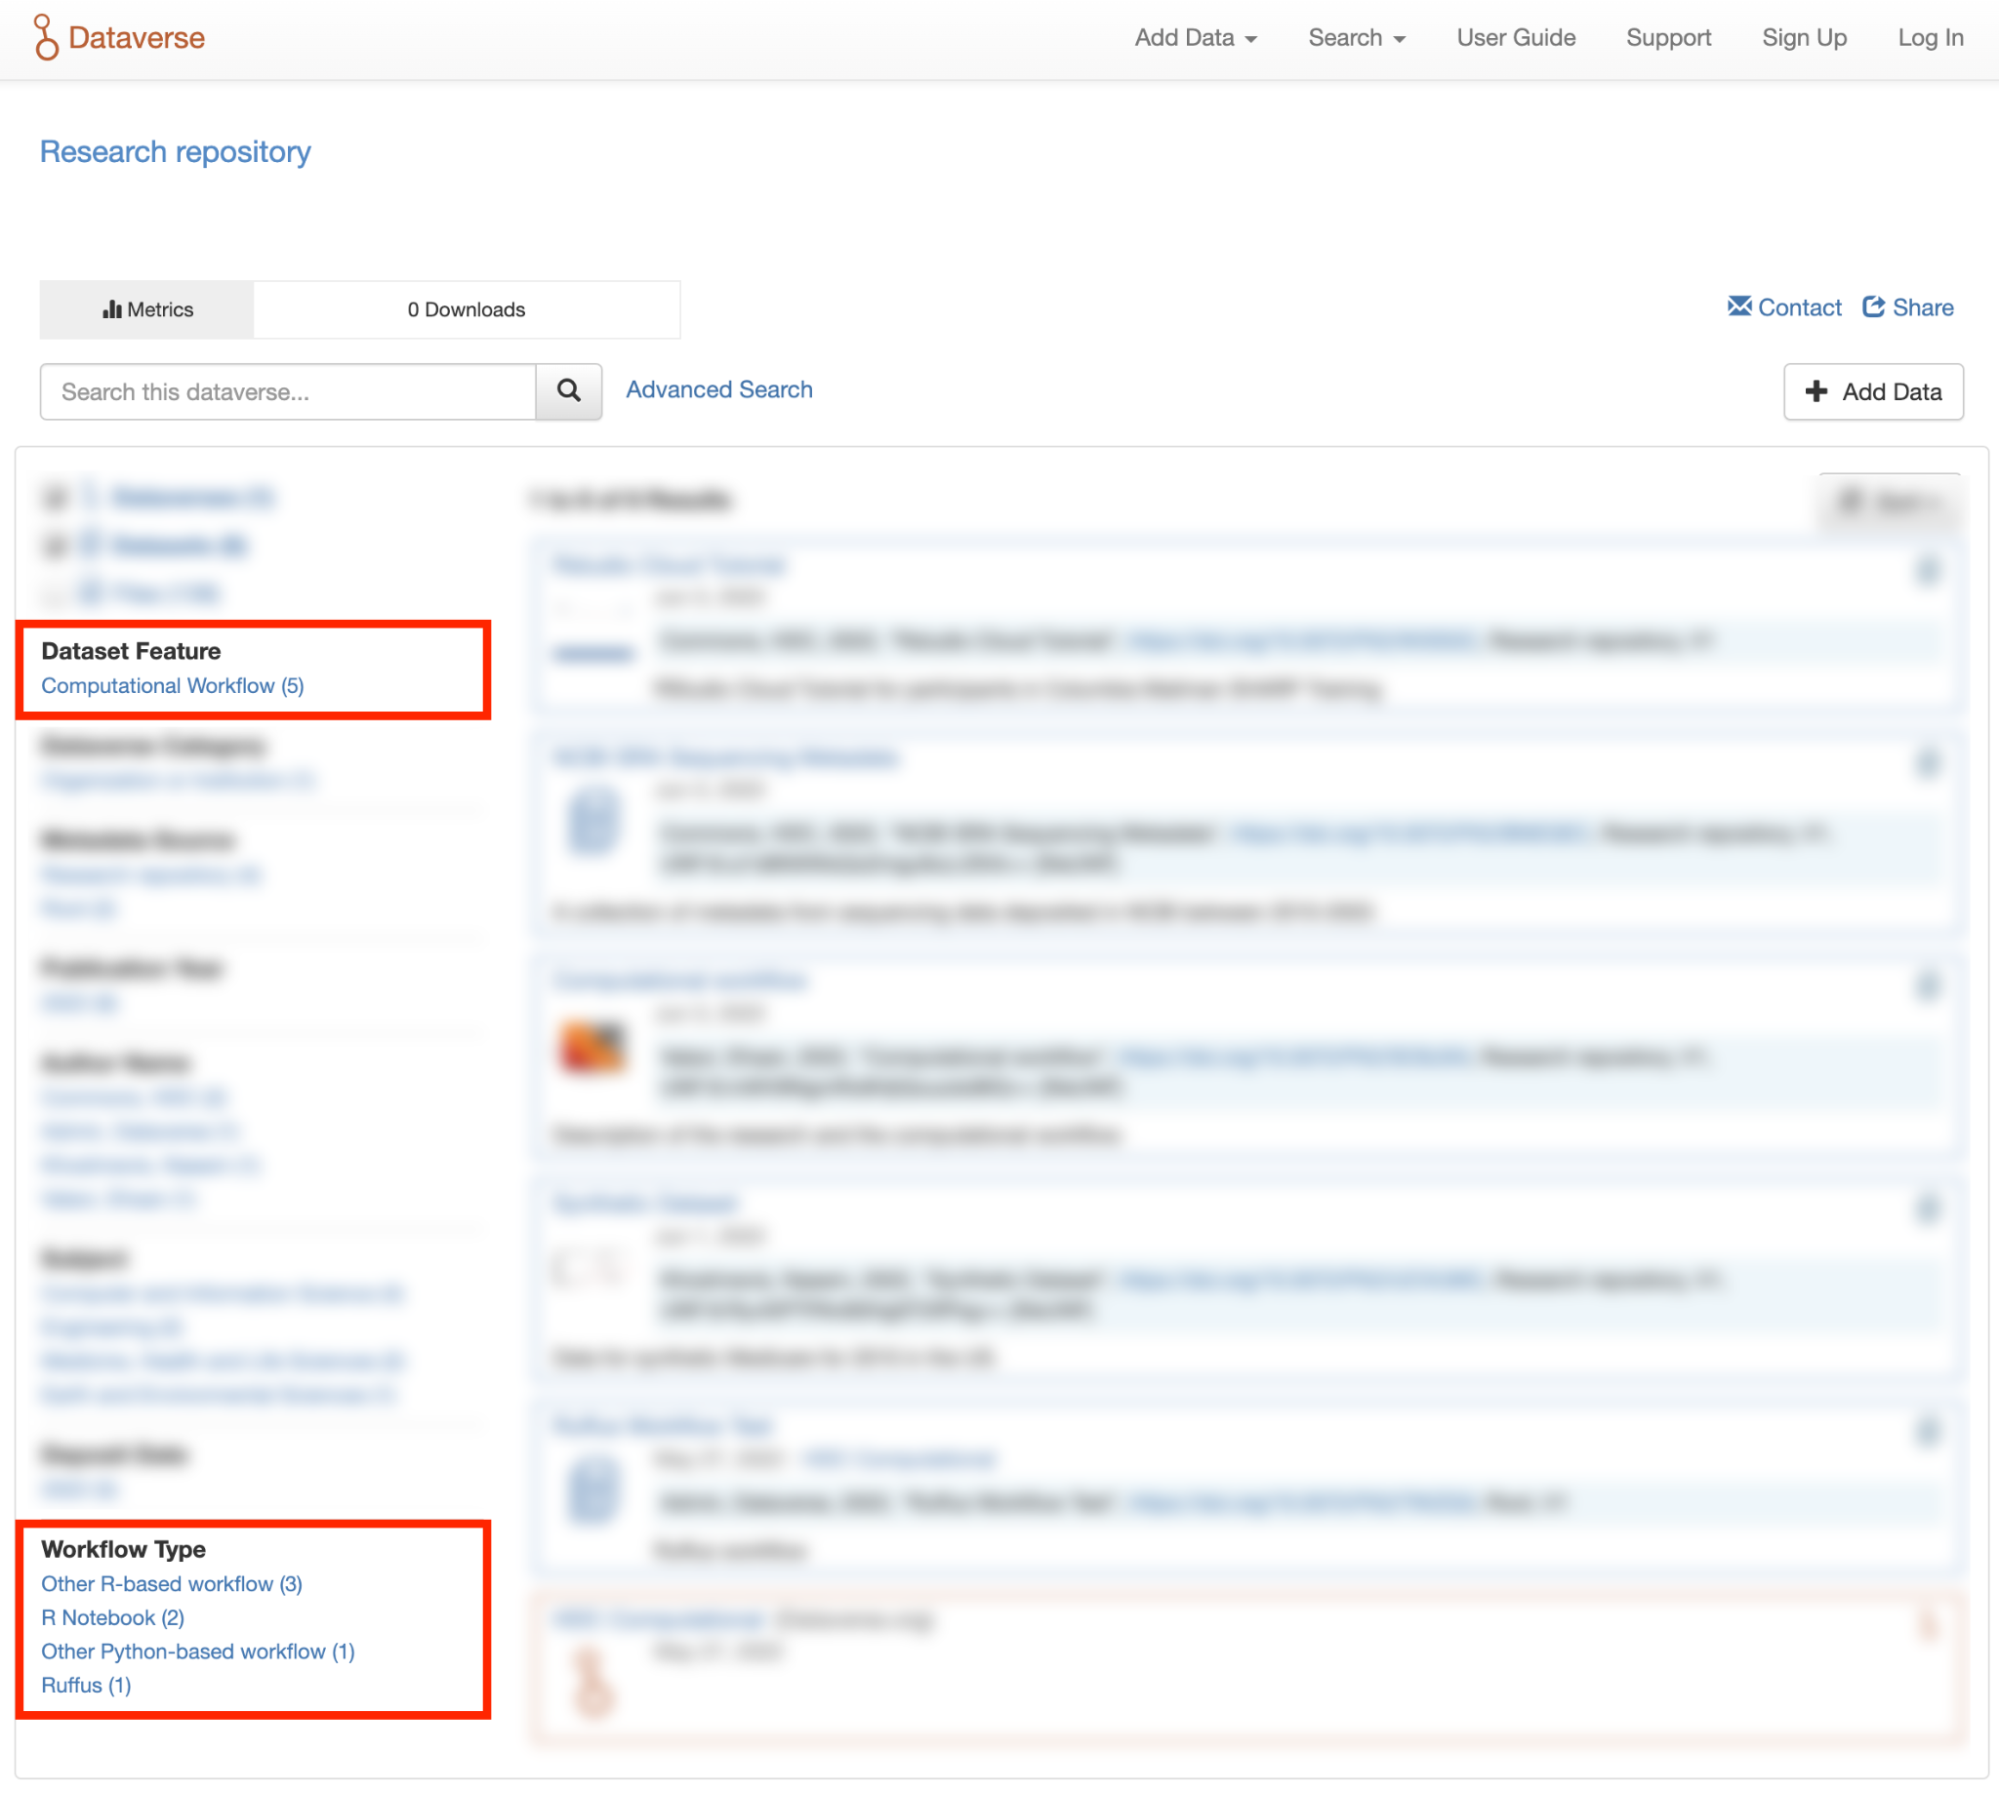1999x1796 pixels.
Task: Open the Add Data navbar dropdown
Action: 1195,38
